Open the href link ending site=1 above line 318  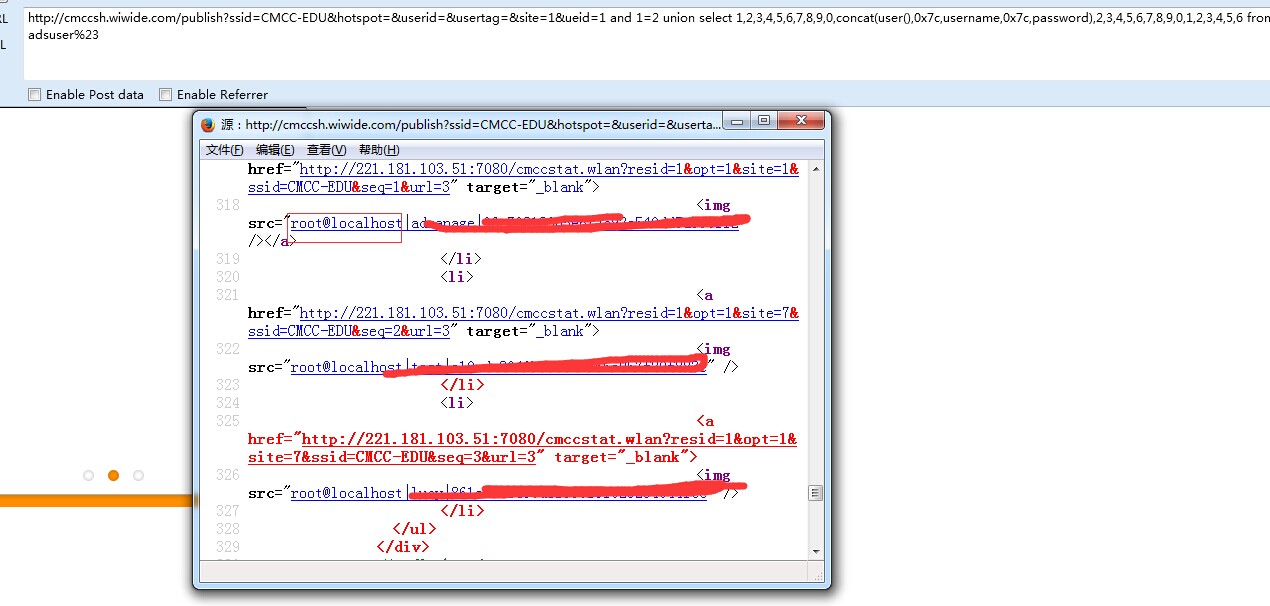click(523, 178)
